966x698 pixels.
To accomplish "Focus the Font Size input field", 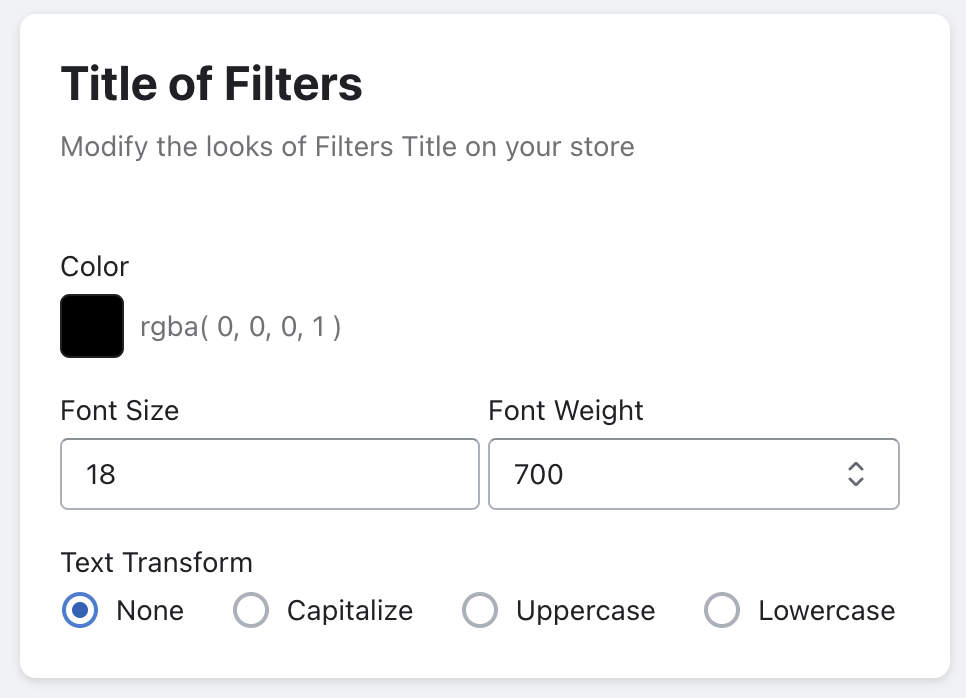I will [270, 474].
